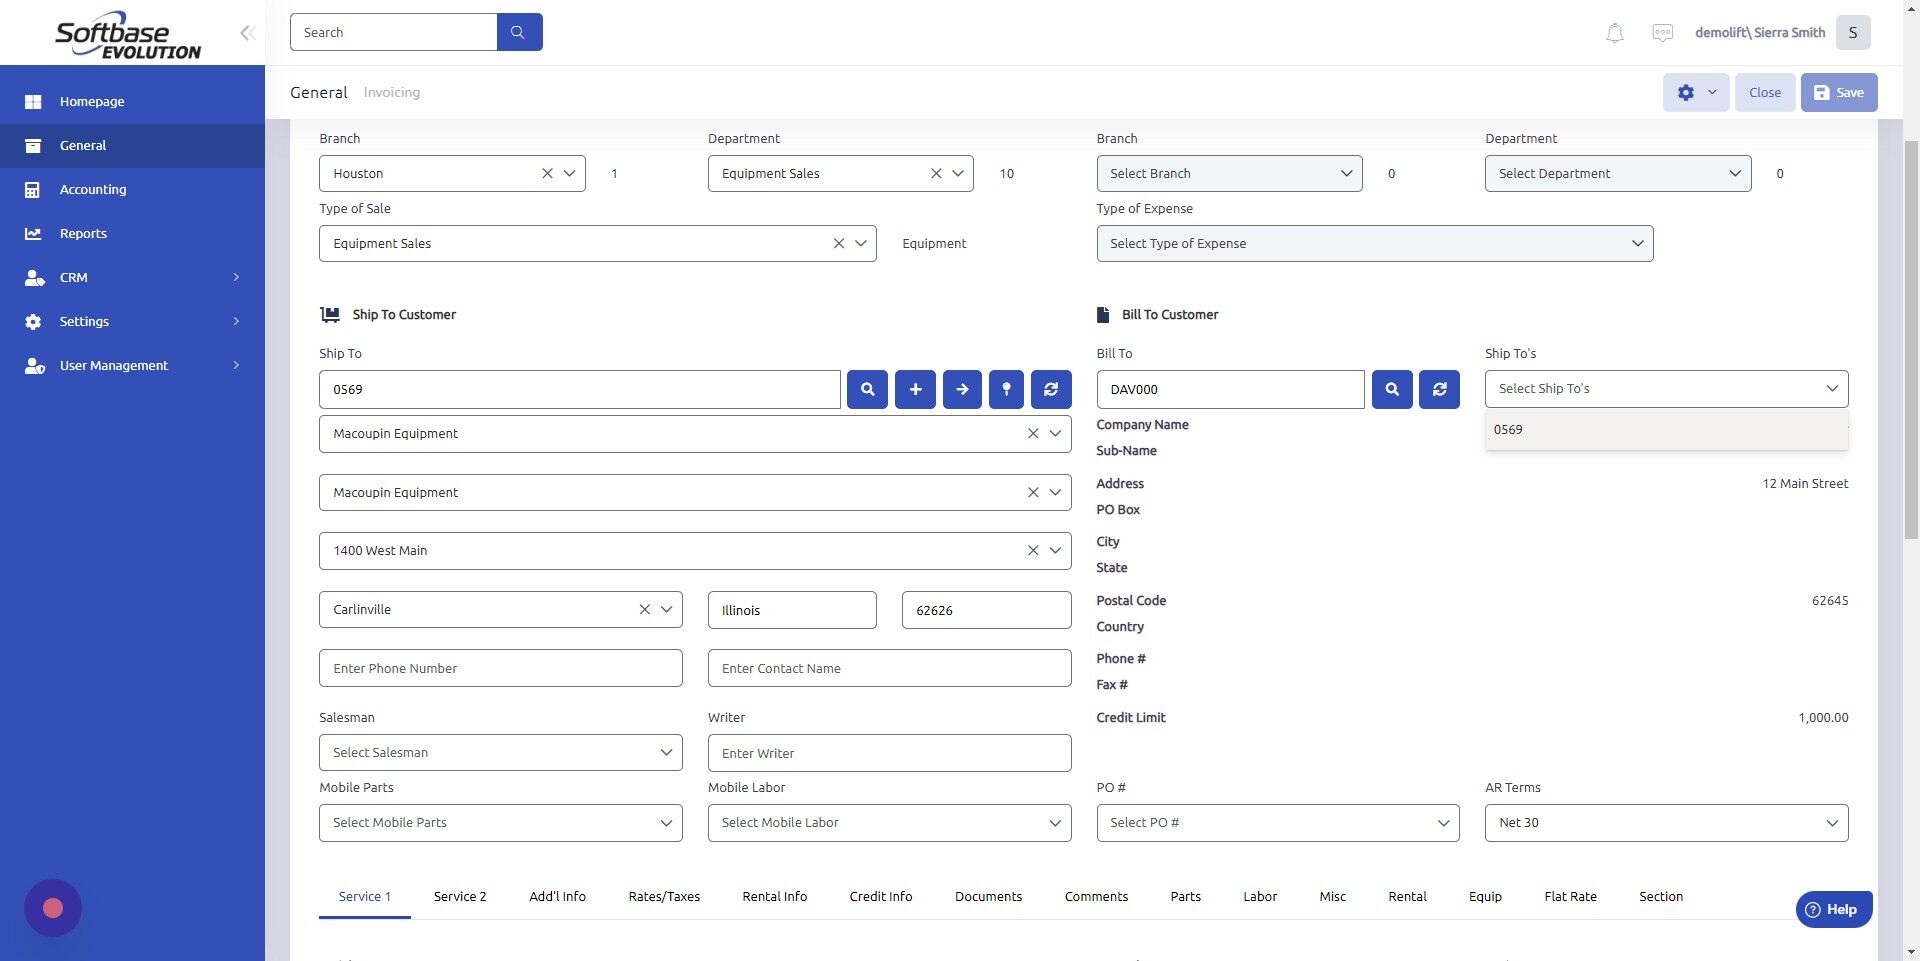This screenshot has height=961, width=1920.
Task: Click the Save button
Action: click(x=1838, y=92)
